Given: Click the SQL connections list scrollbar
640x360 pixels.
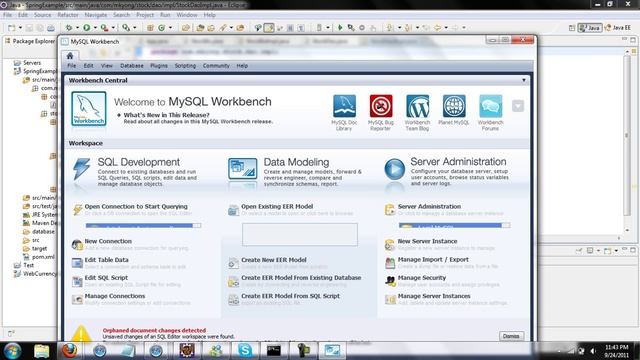Looking at the screenshot, I should coord(197,225).
